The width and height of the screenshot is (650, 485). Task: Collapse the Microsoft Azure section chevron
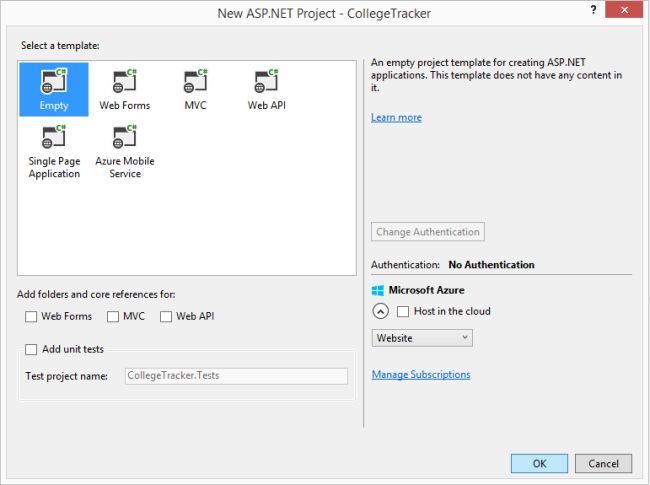pyautogui.click(x=381, y=311)
